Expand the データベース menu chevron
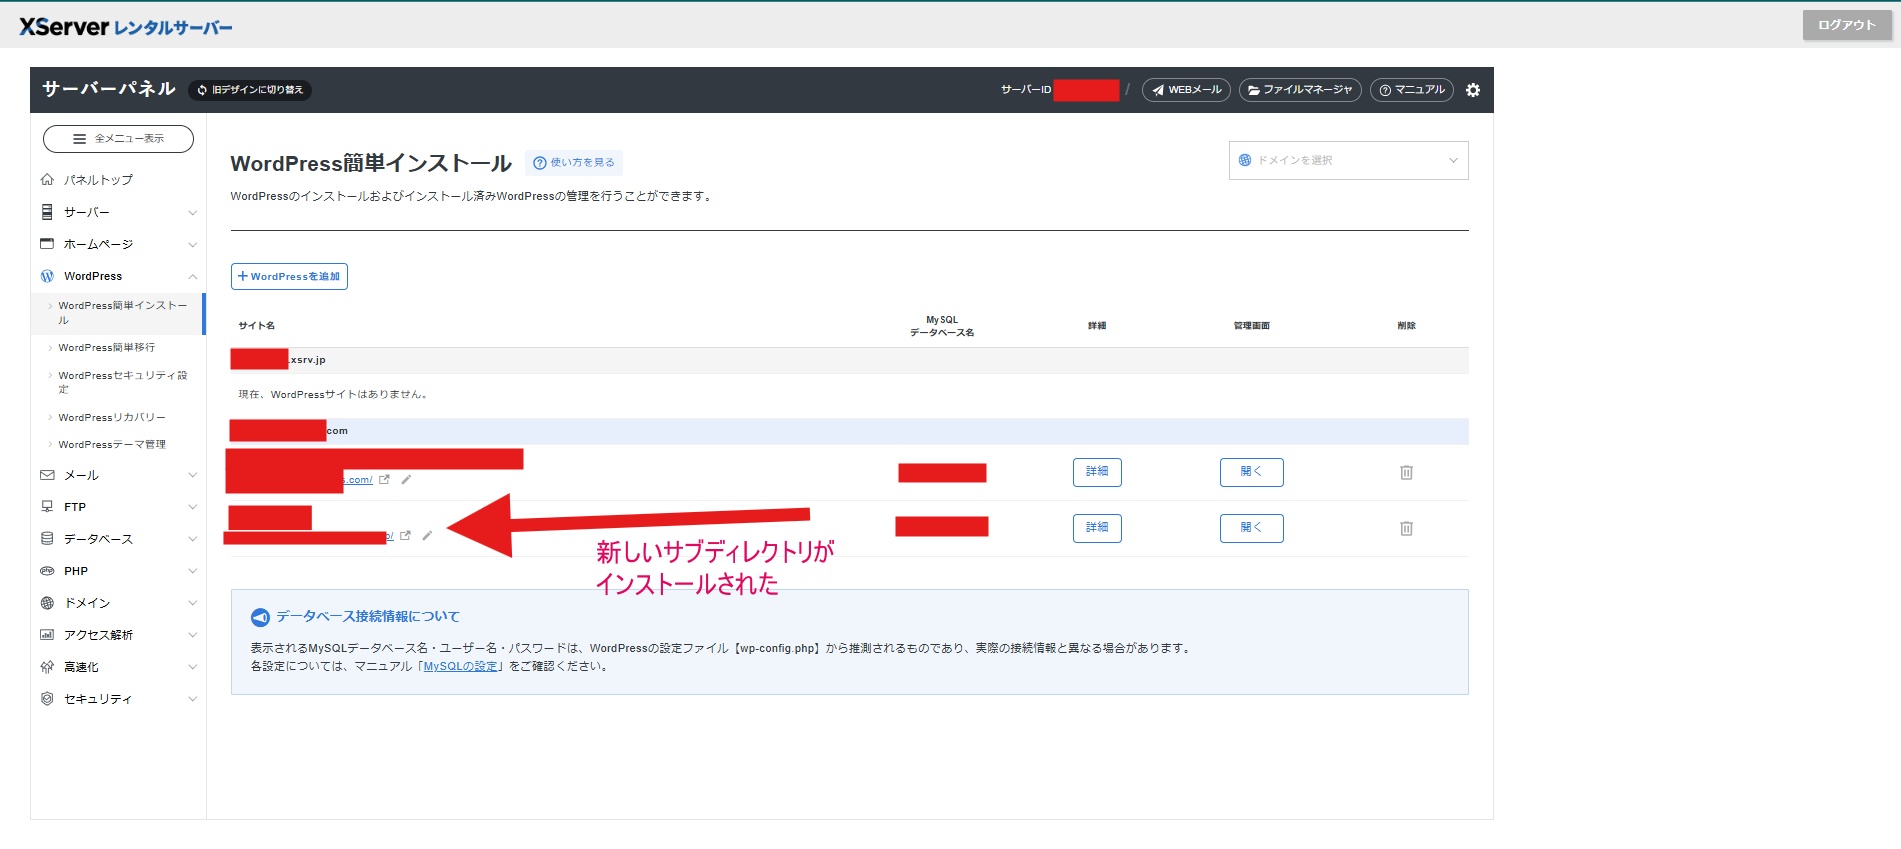1901x849 pixels. click(192, 539)
